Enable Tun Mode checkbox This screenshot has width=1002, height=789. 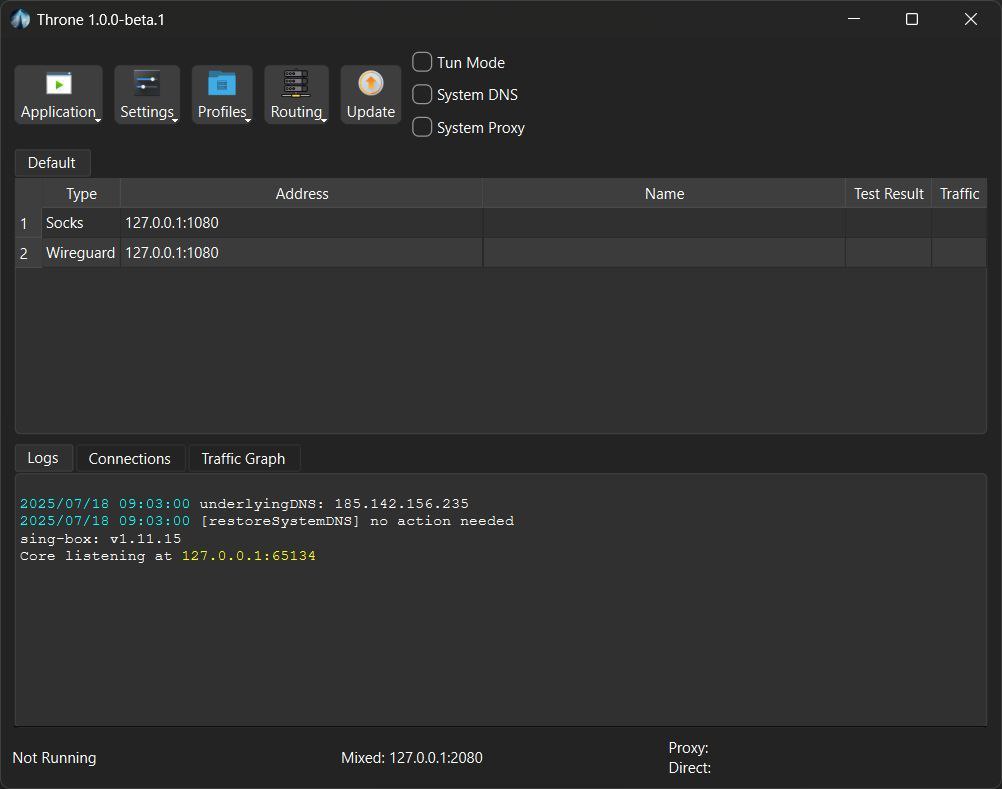tap(423, 62)
